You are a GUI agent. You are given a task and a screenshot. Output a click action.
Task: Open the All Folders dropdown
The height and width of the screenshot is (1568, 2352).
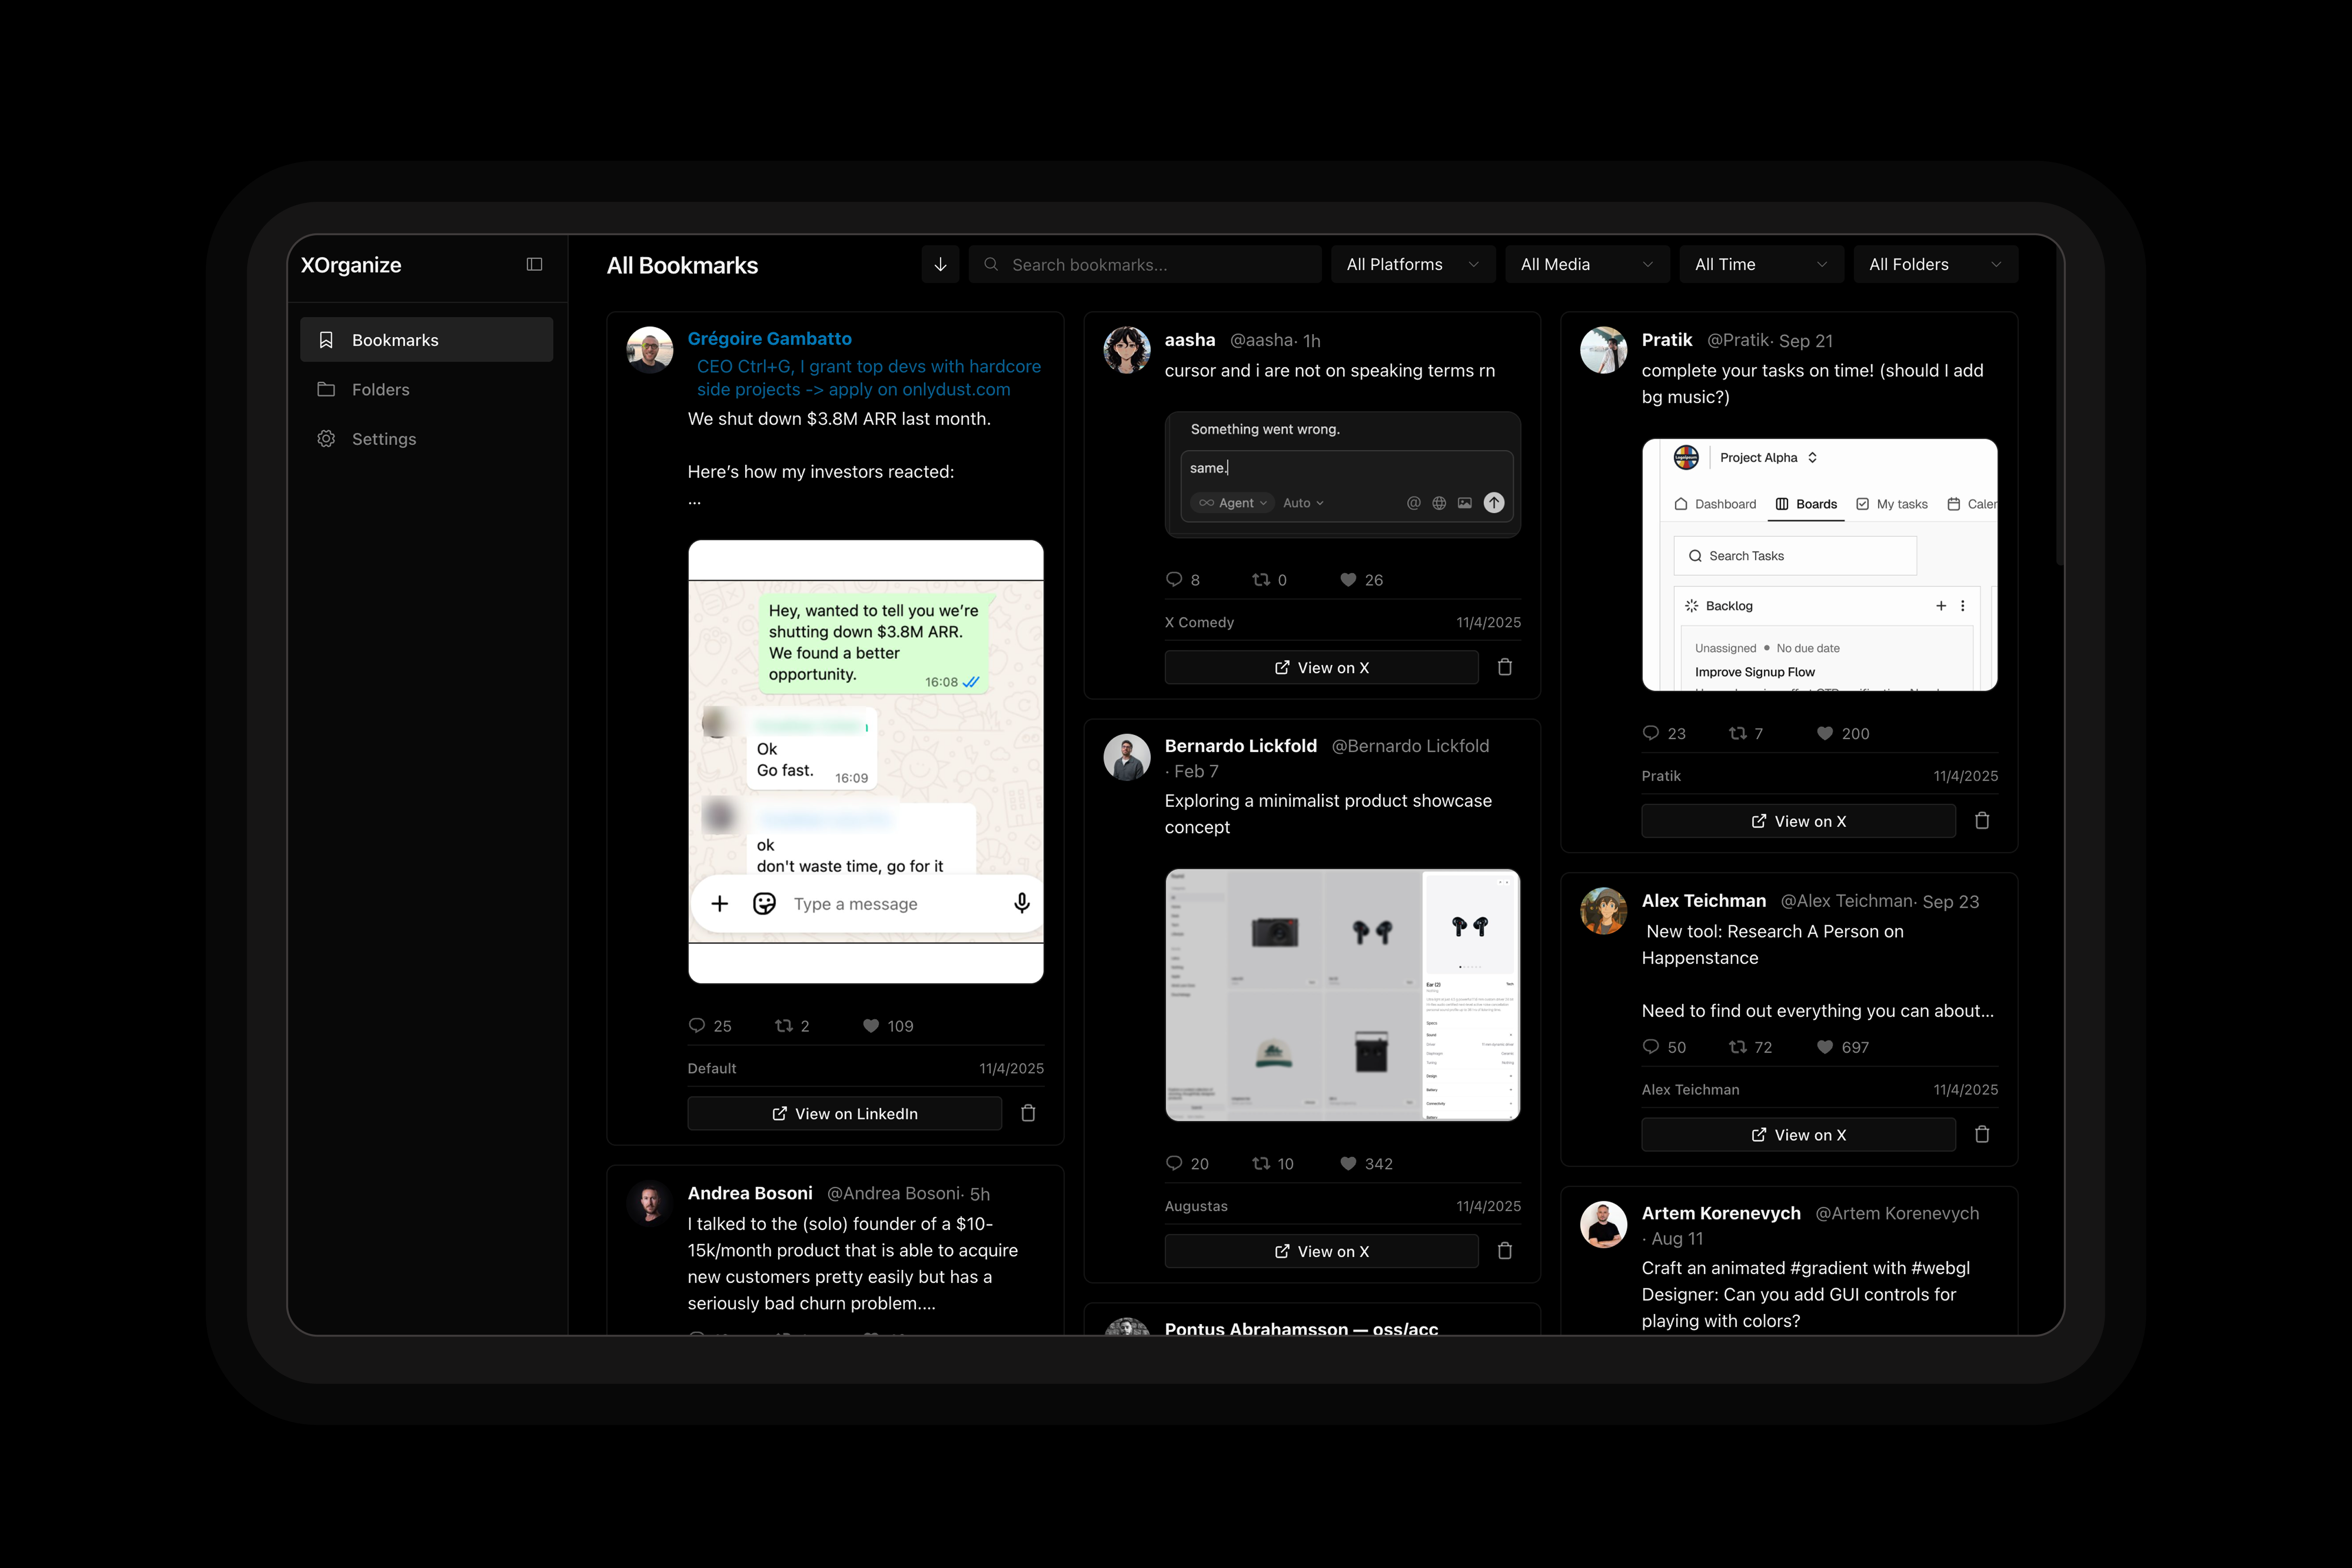[x=1934, y=264]
